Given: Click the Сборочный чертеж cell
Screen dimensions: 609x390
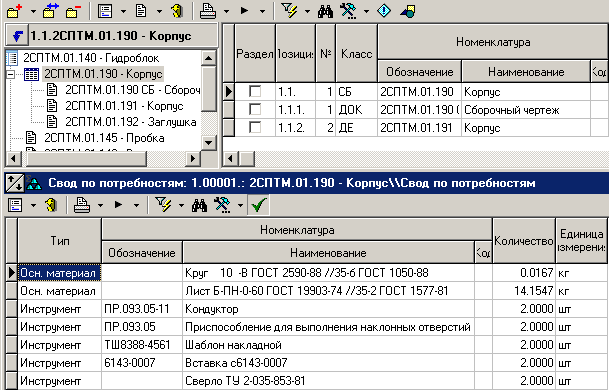Looking at the screenshot, I should point(526,110).
